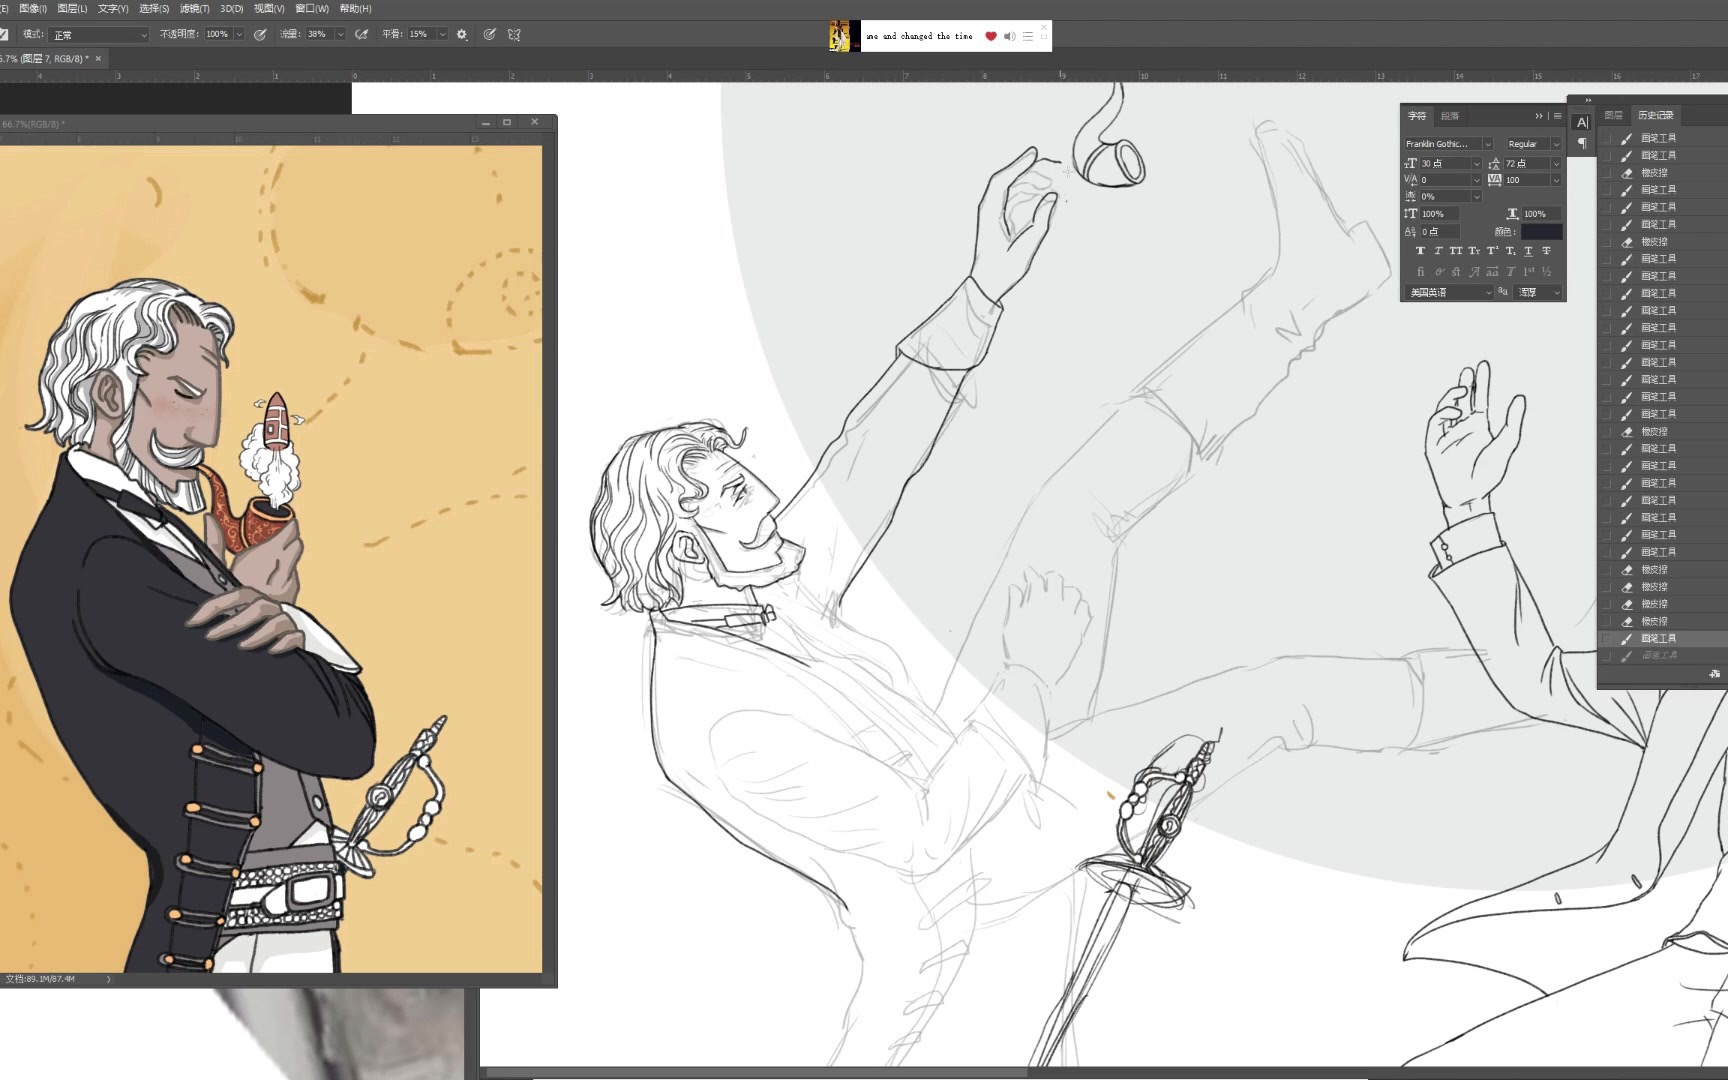Click the stylistic alternates aa icon
1728x1080 pixels.
point(1492,271)
